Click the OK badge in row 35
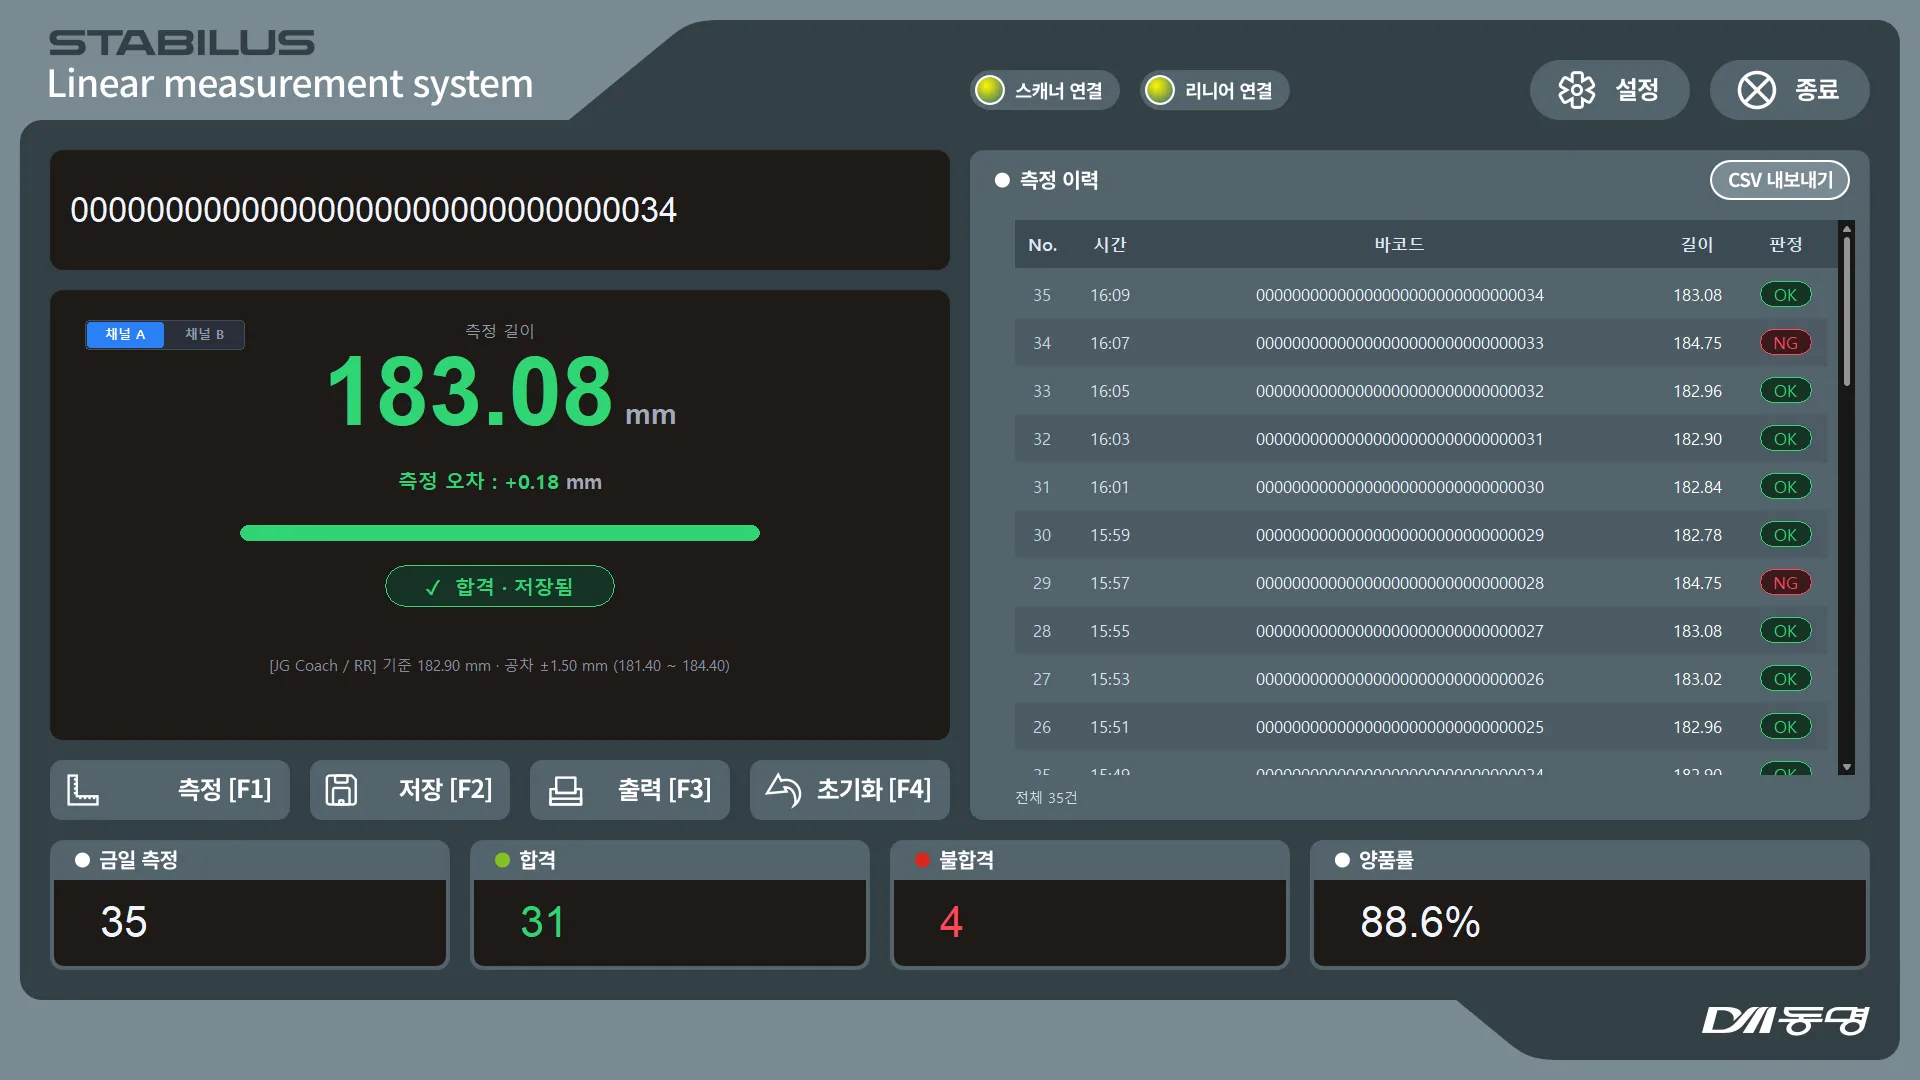This screenshot has height=1080, width=1920. click(x=1785, y=295)
